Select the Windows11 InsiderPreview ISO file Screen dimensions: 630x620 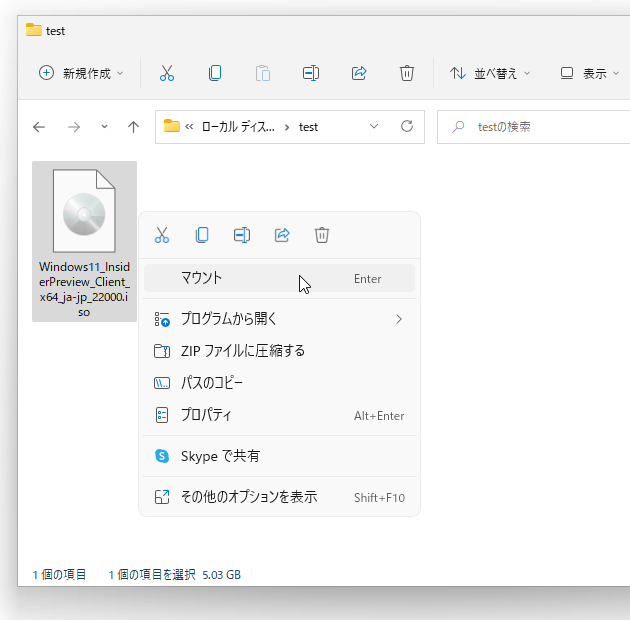[x=84, y=241]
